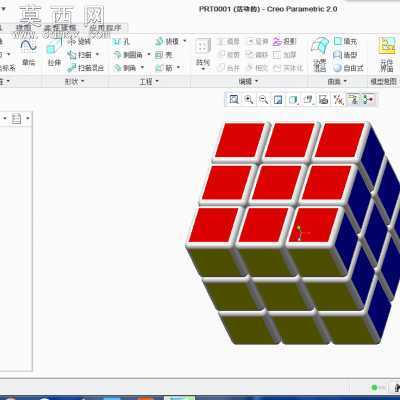Click the Repaint icon in graphics toolbar

pyautogui.click(x=278, y=99)
